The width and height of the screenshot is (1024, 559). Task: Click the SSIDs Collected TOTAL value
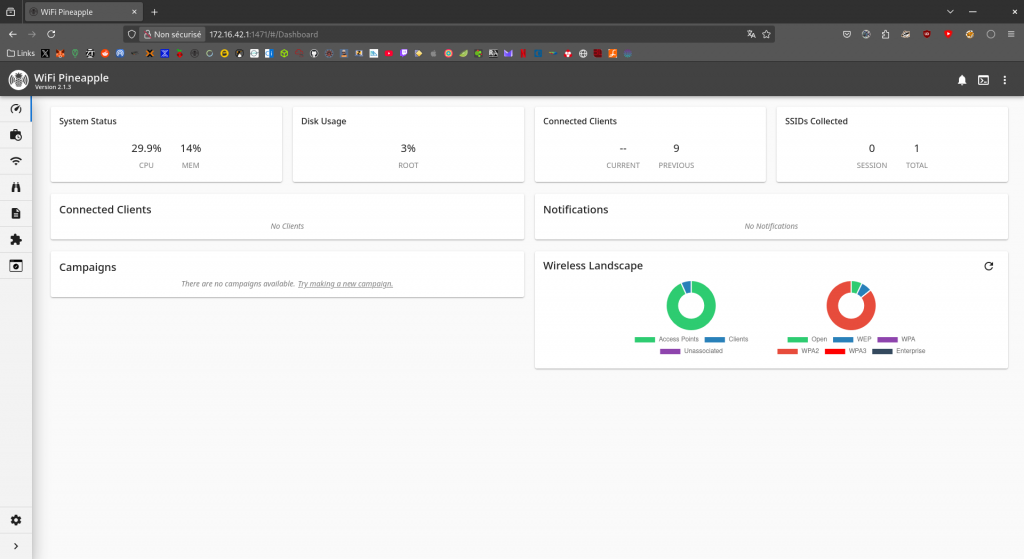click(x=916, y=149)
